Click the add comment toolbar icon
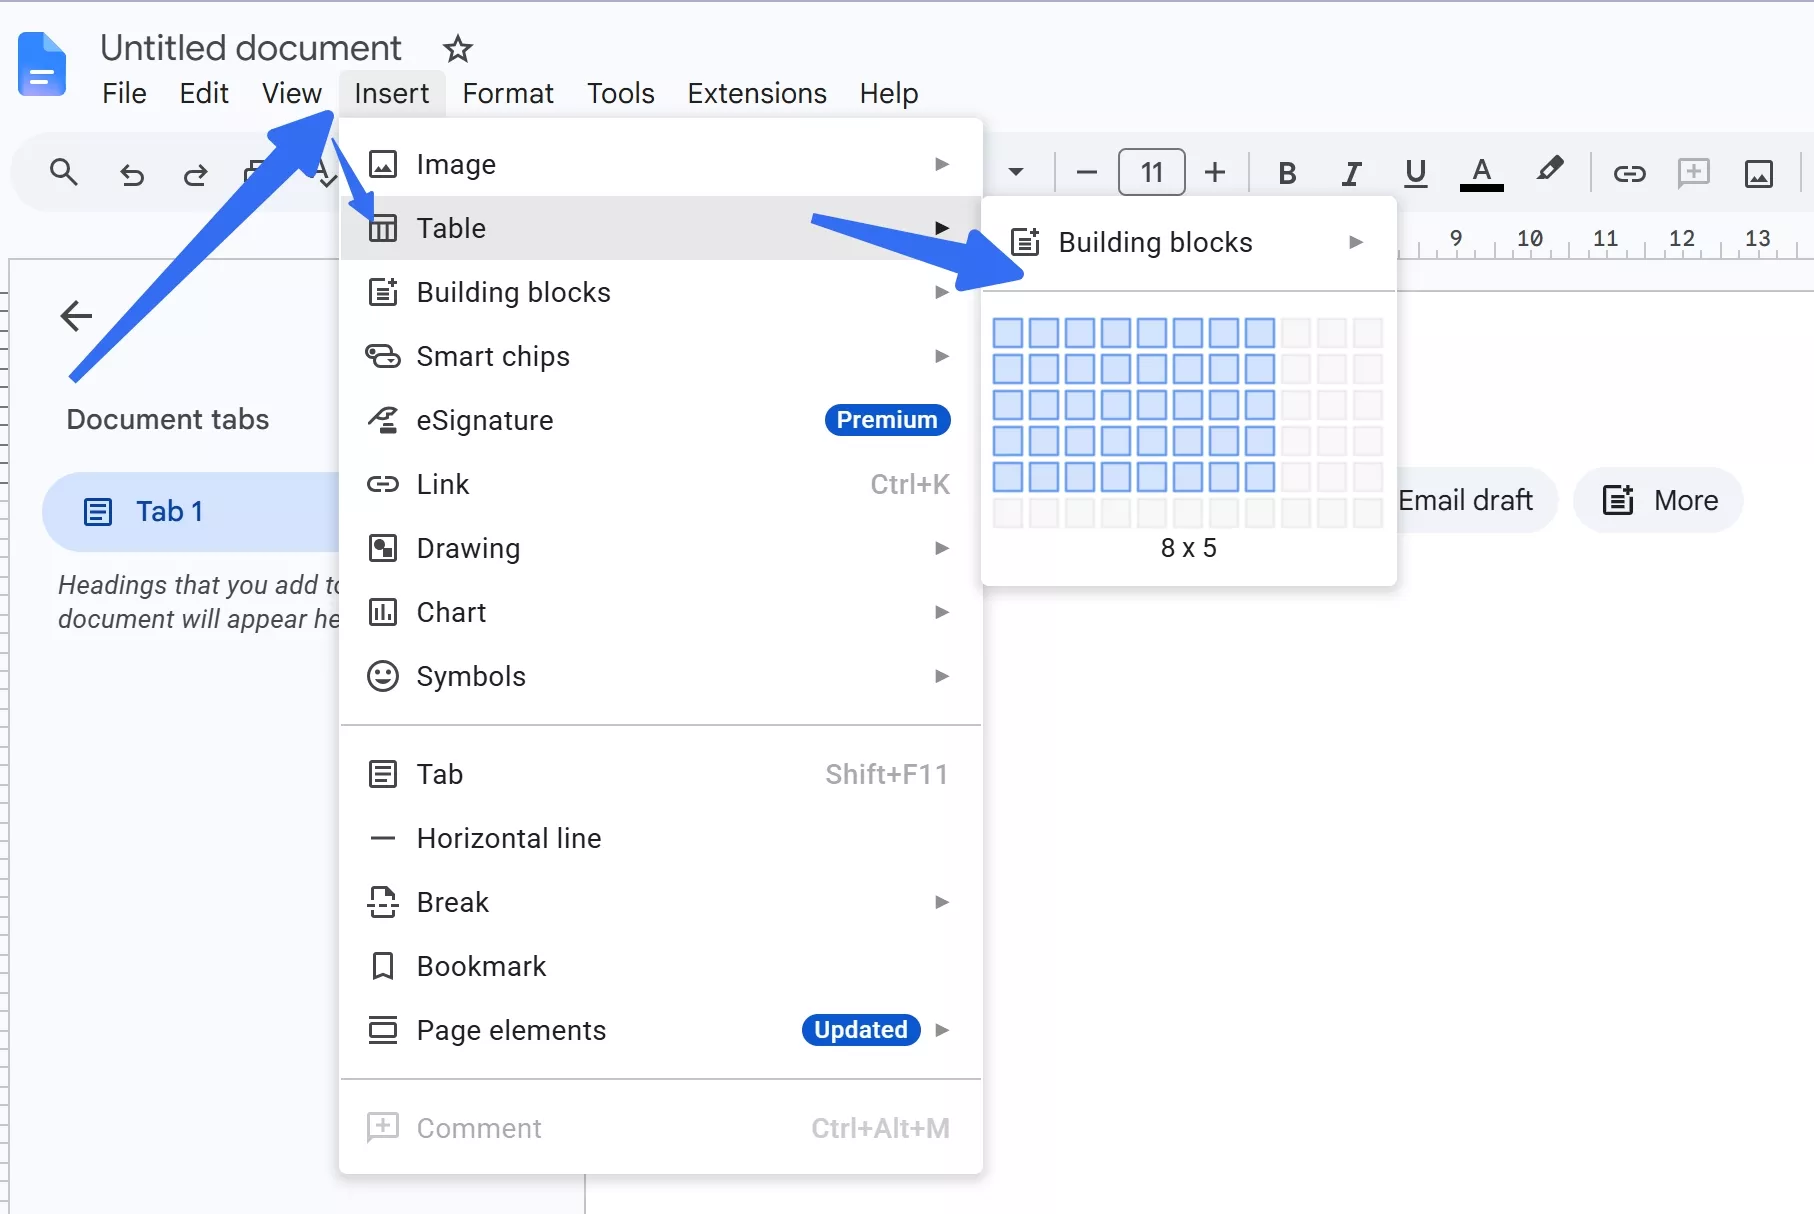 point(1694,173)
